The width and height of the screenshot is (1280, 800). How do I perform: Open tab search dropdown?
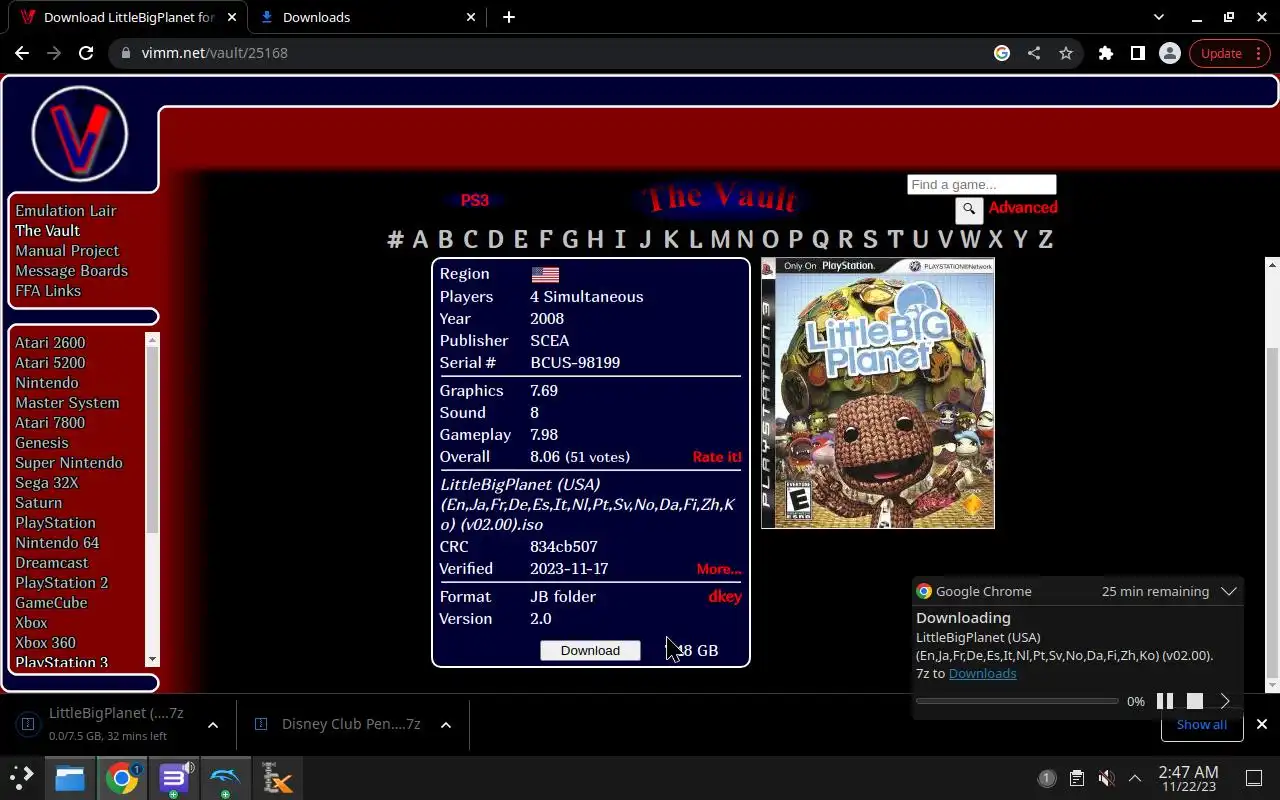(1159, 17)
